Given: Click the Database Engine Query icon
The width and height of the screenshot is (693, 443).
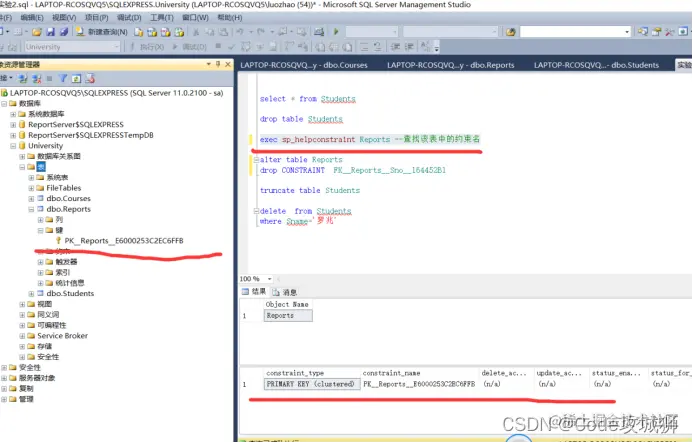Looking at the screenshot, I should (138, 32).
